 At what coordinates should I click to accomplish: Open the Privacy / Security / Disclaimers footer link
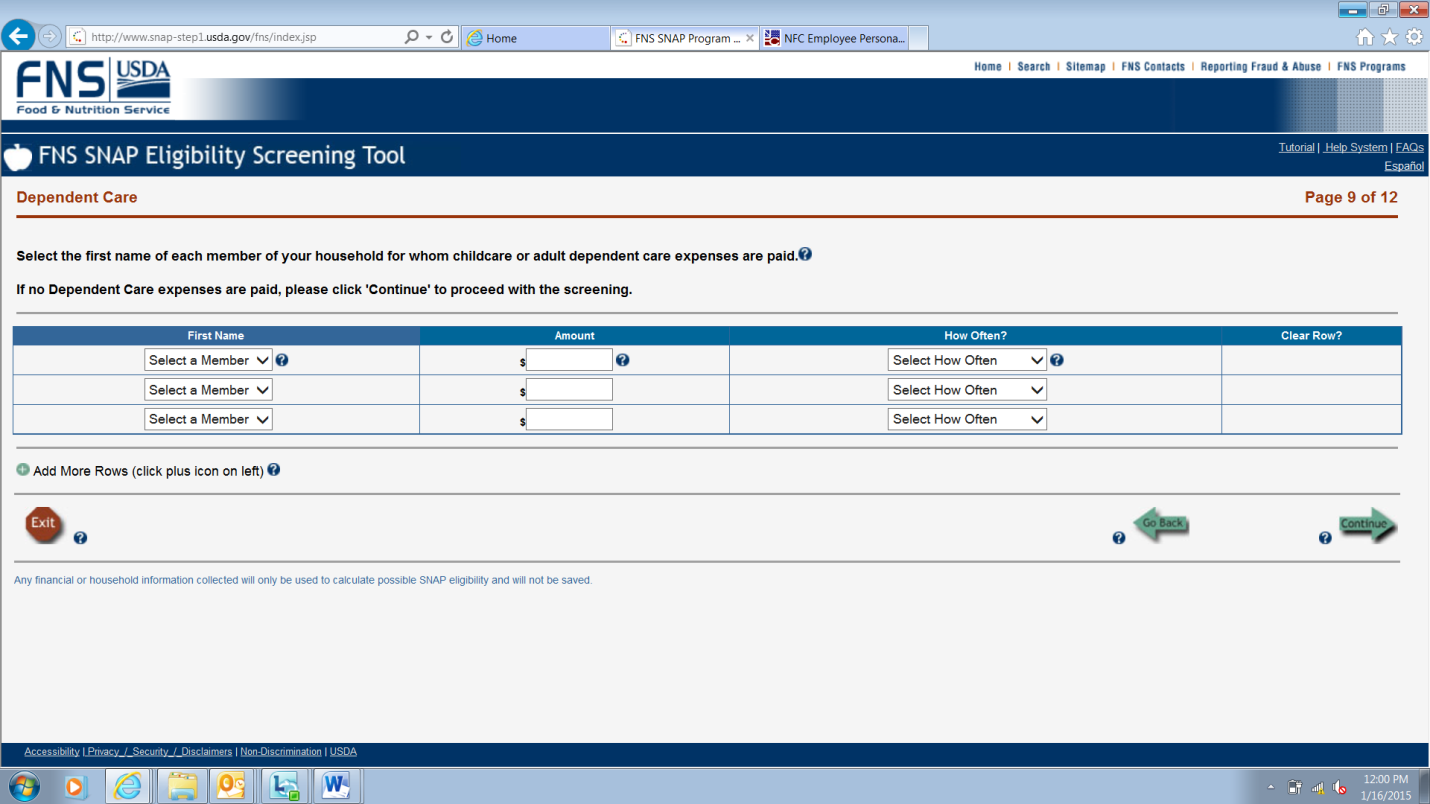coord(160,752)
